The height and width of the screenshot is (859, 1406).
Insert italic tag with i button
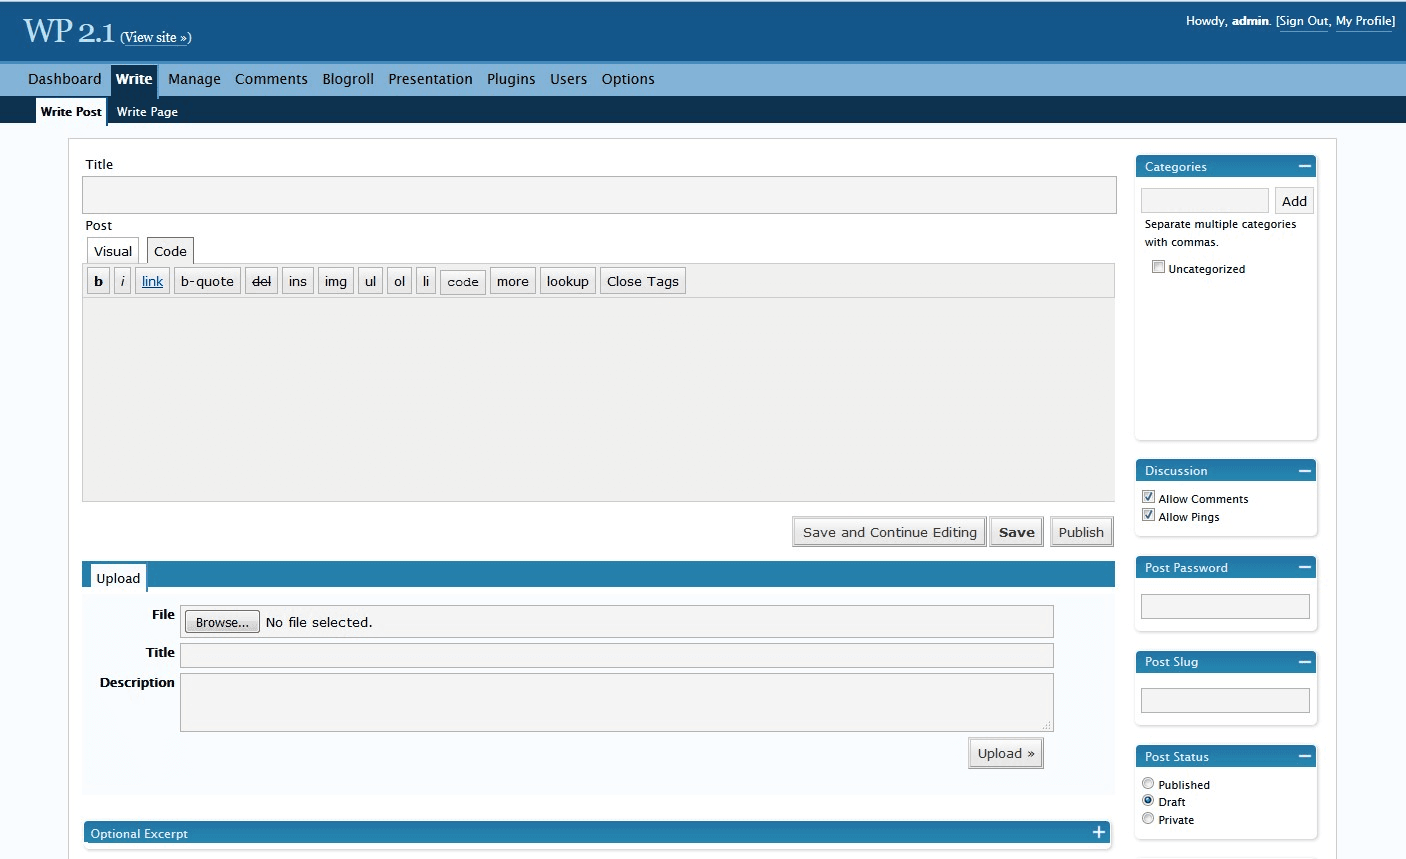pyautogui.click(x=122, y=281)
